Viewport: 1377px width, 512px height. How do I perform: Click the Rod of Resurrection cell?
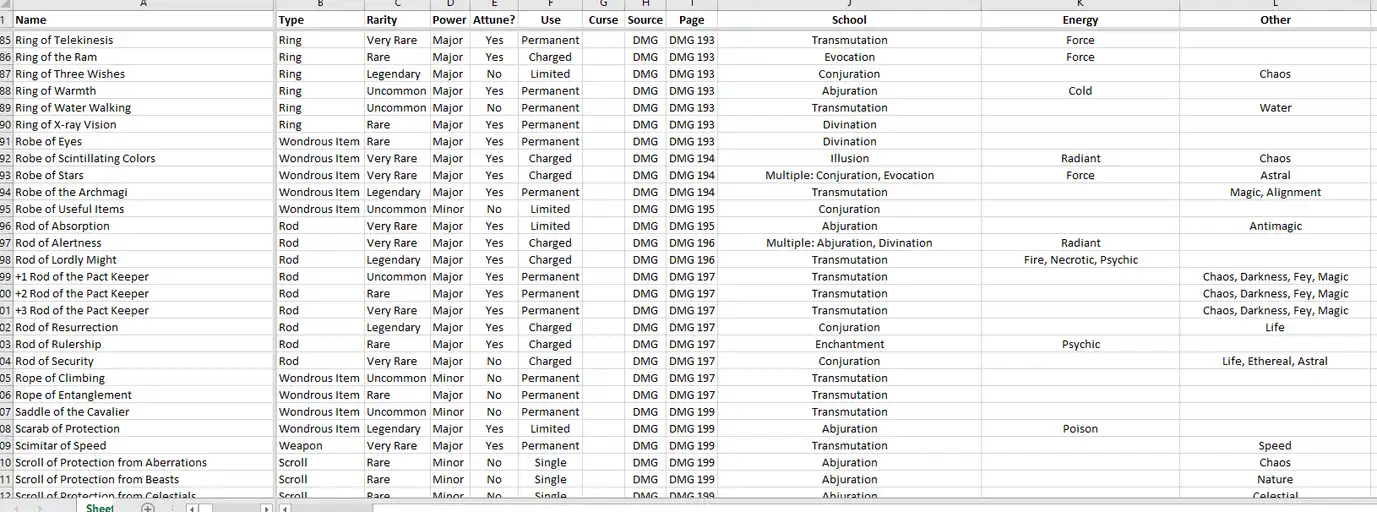click(143, 327)
